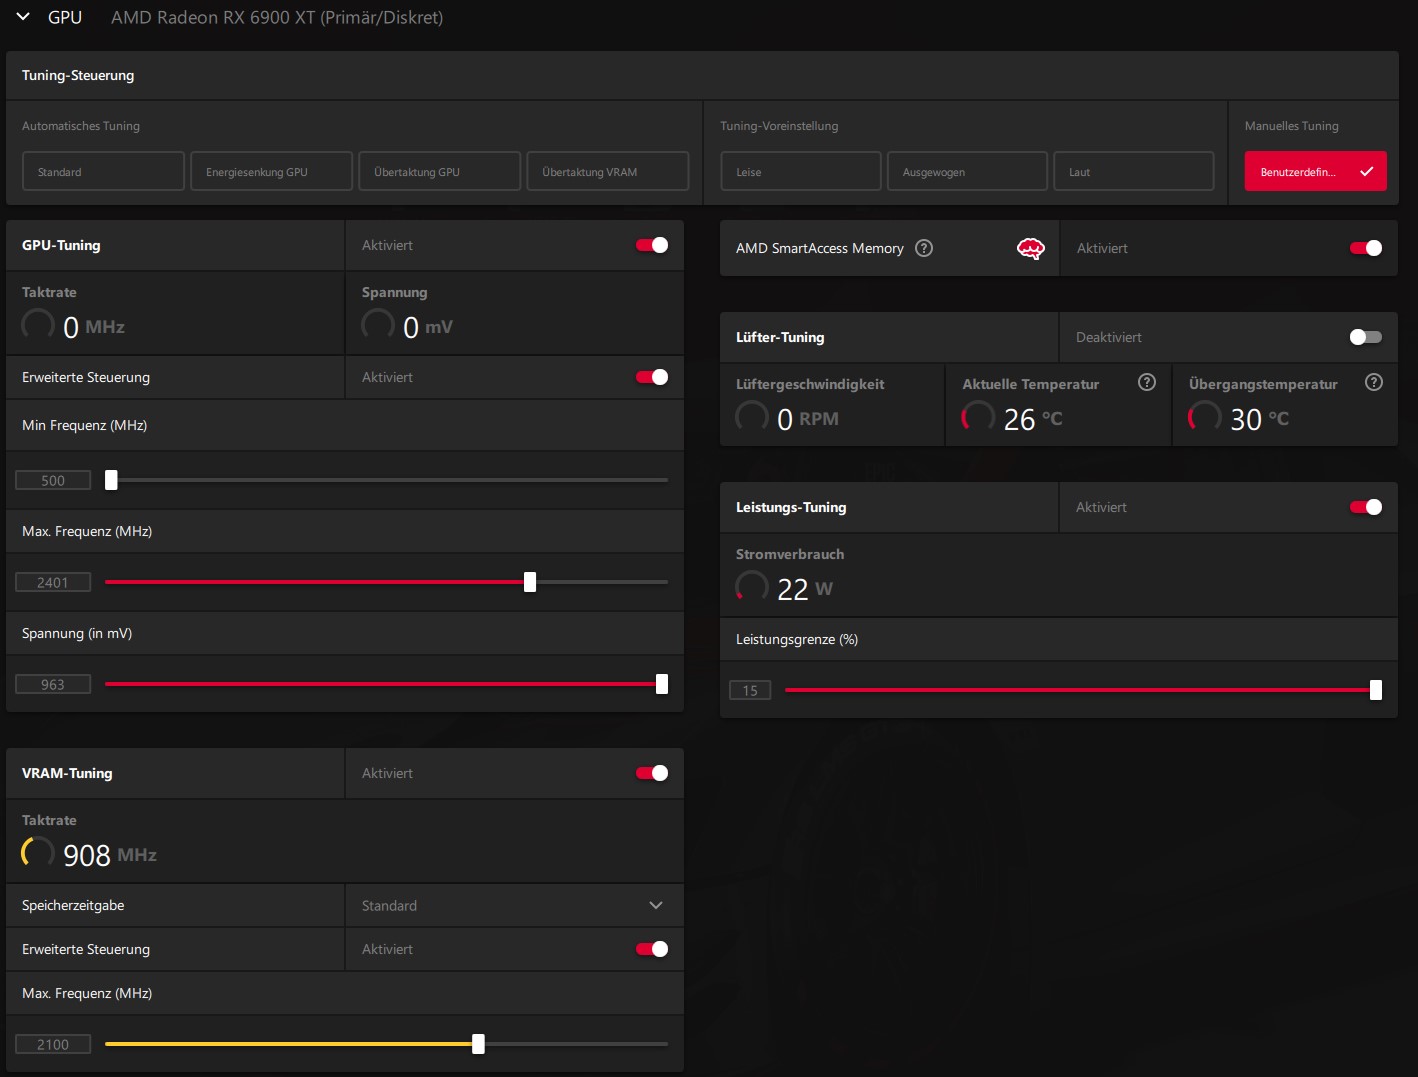Click the Taktrate gauge in GPU-Tuning
Screen dimensions: 1418x1077
38,326
